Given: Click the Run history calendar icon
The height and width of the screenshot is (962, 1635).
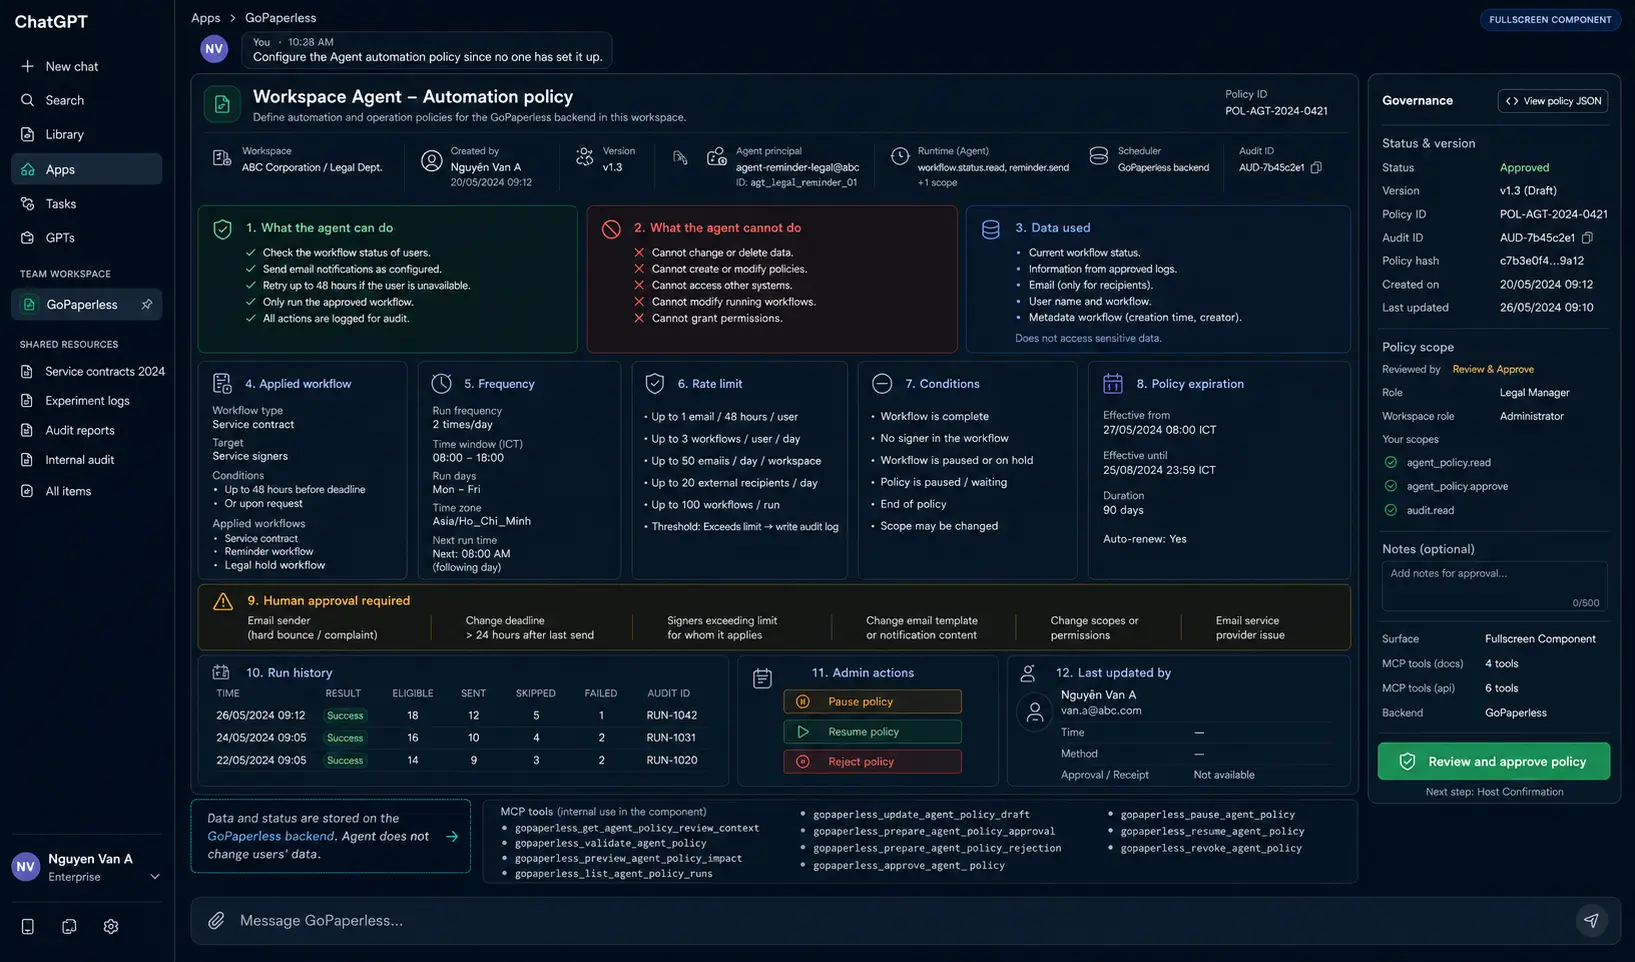Looking at the screenshot, I should tap(221, 673).
